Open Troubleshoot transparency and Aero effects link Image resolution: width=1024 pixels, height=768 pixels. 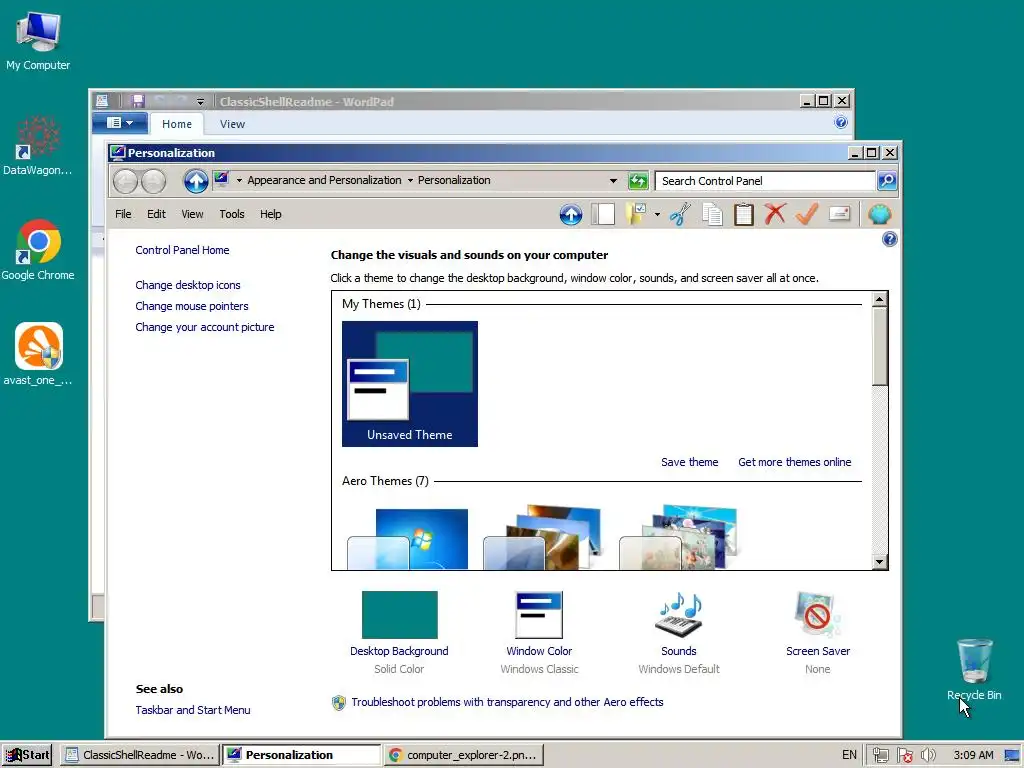tap(507, 702)
